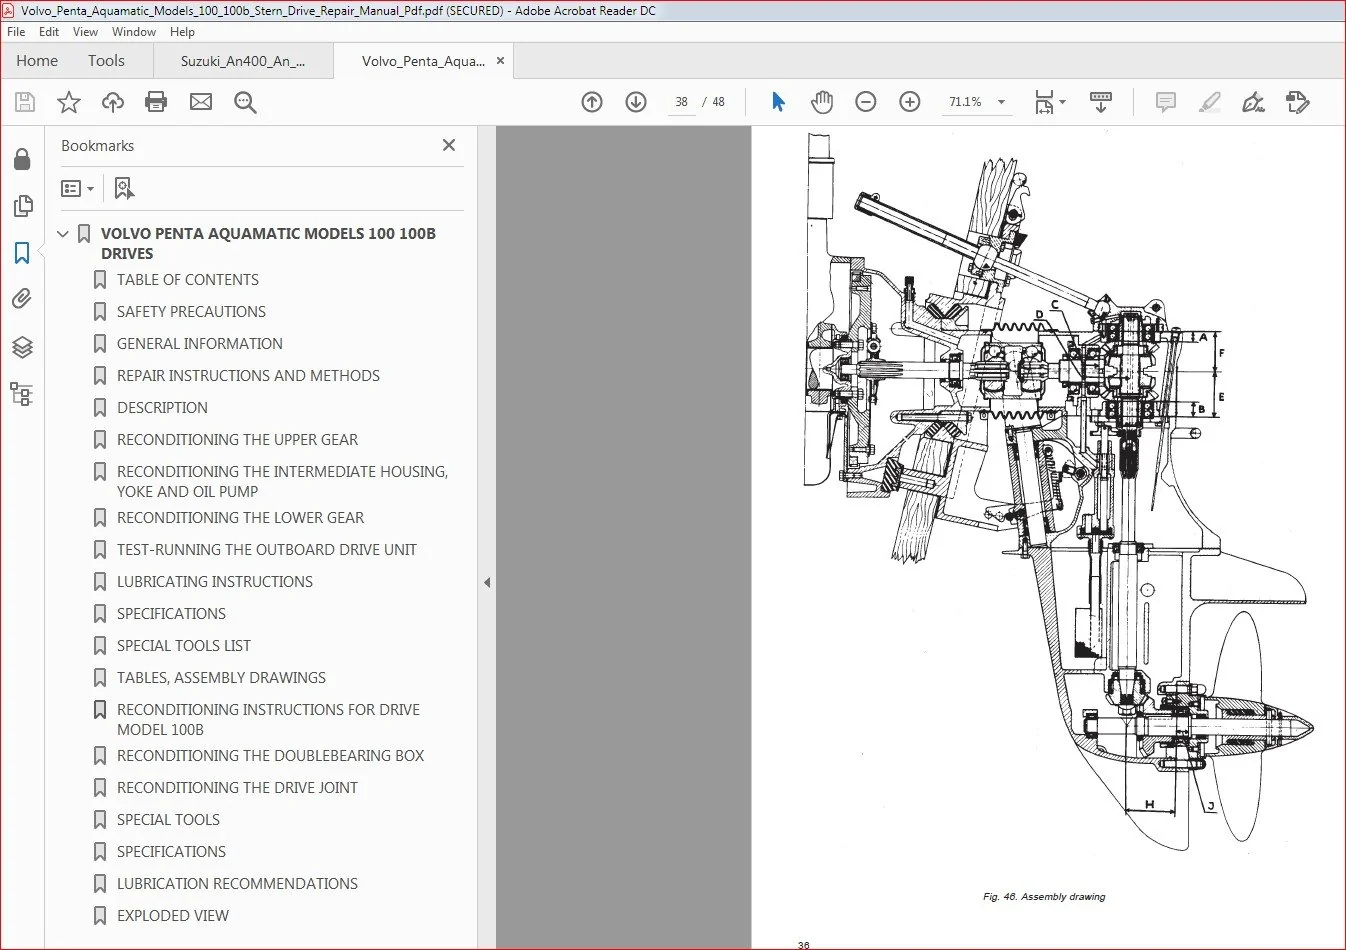Go to REPAIR INSTRUCTIONS AND METHODS bookmark

point(248,376)
